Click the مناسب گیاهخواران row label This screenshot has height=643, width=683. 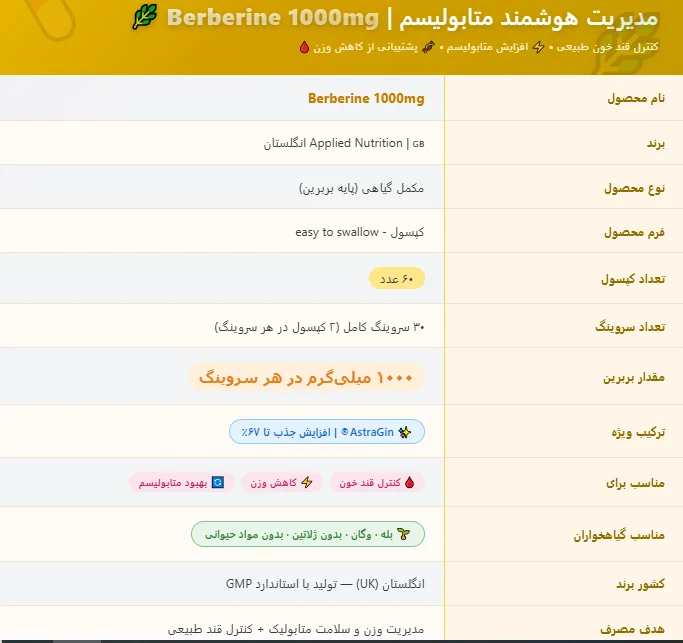(619, 535)
